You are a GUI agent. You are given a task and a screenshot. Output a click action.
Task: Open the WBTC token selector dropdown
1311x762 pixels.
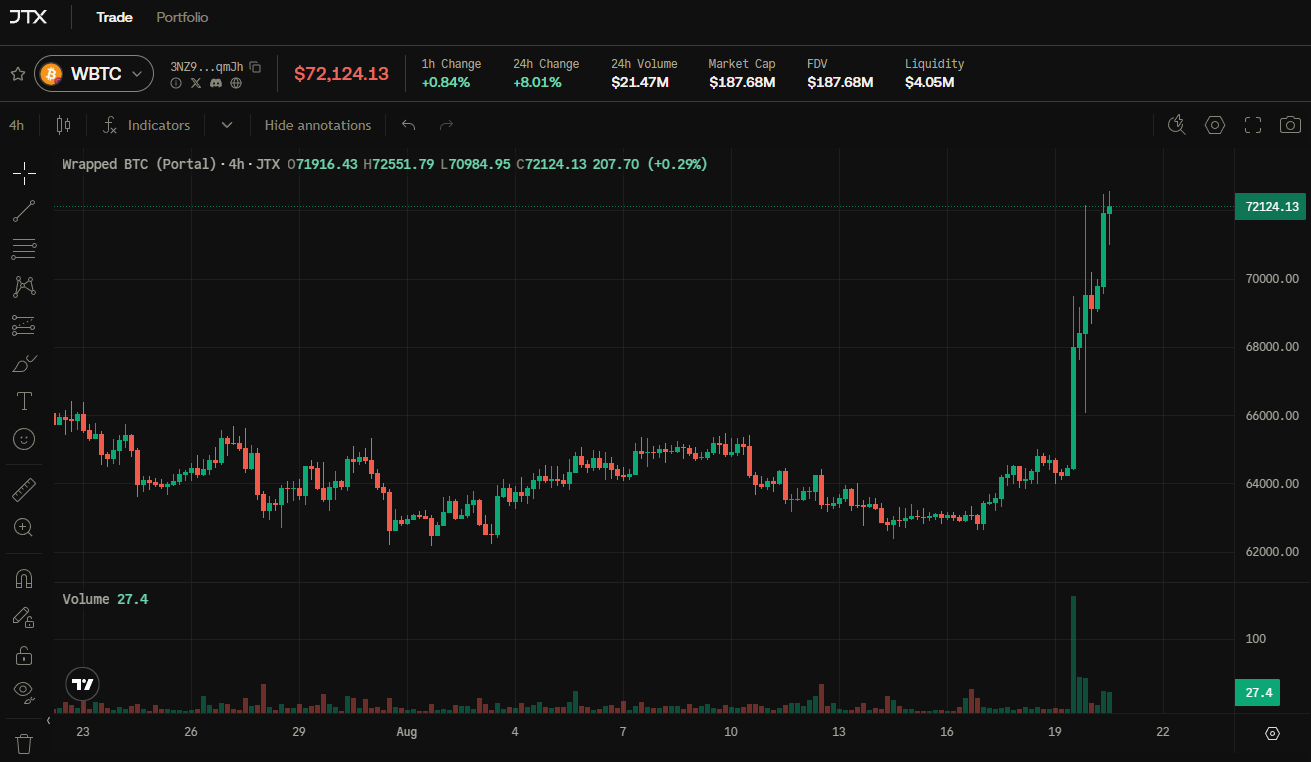[94, 74]
